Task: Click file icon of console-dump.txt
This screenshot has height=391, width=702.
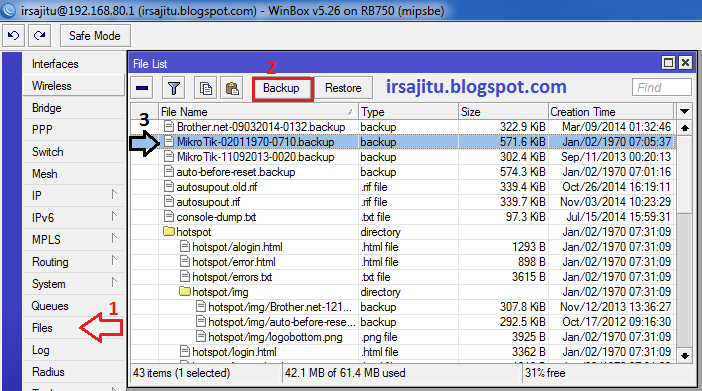Action: click(169, 217)
